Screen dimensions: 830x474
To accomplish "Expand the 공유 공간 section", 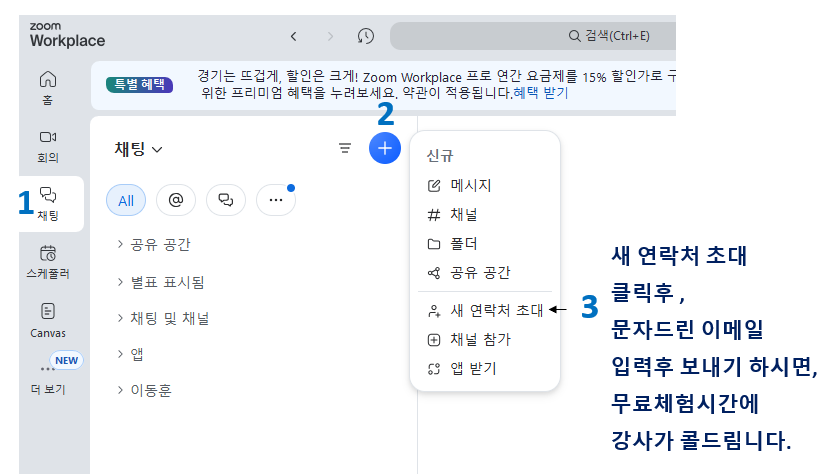I will [x=154, y=244].
